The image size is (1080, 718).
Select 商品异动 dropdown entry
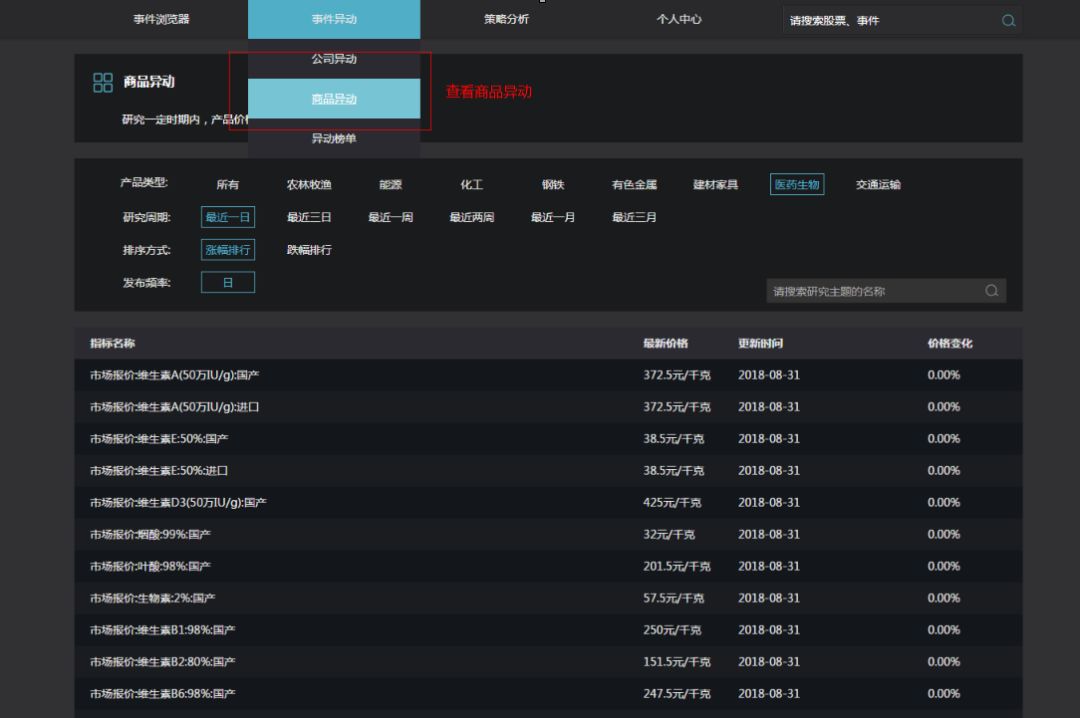[333, 99]
